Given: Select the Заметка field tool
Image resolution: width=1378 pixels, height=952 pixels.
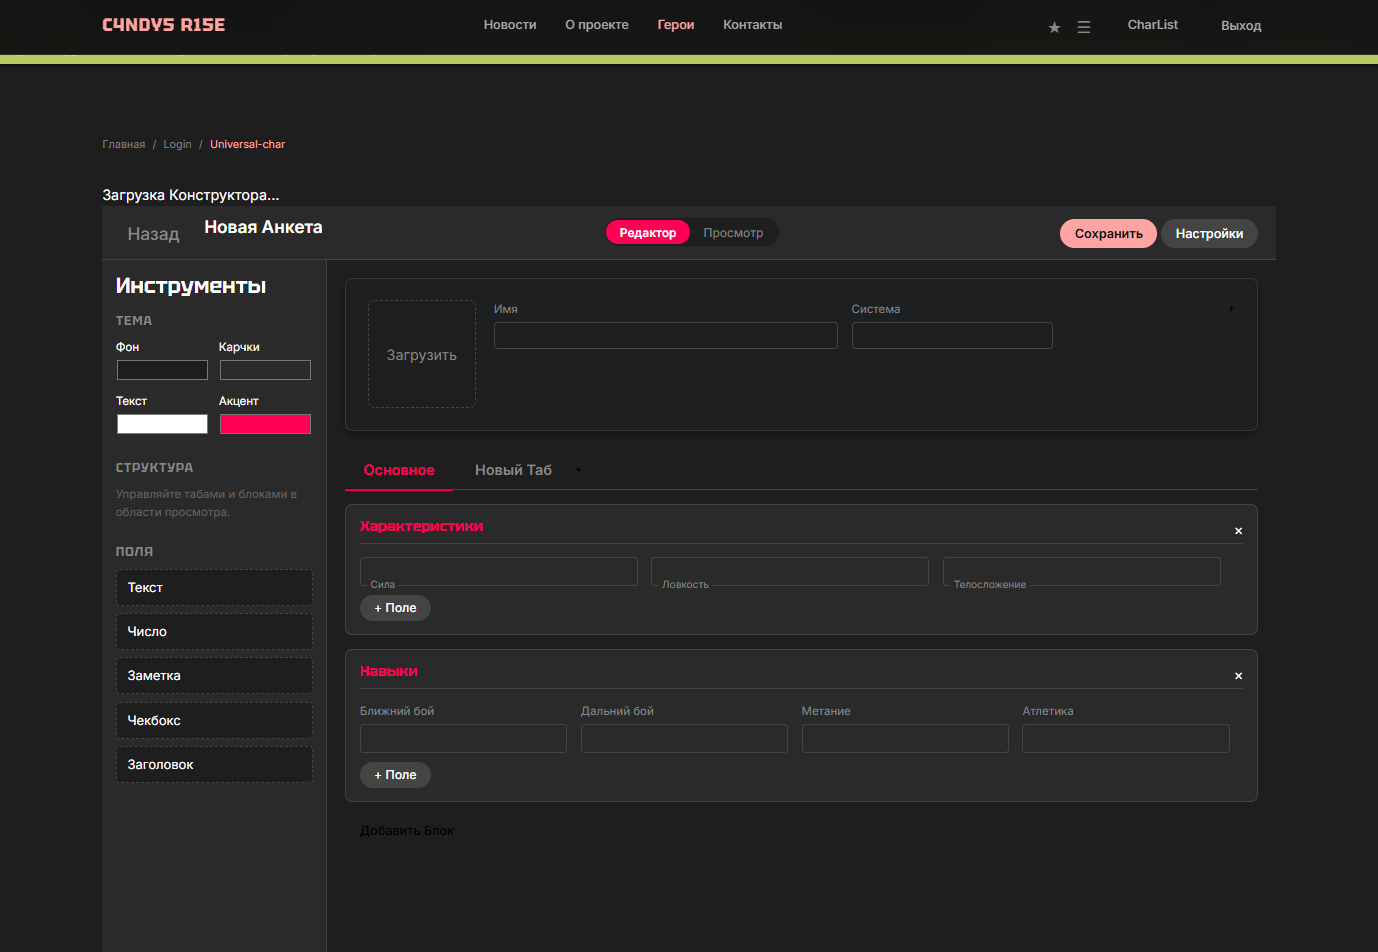Looking at the screenshot, I should [x=214, y=676].
